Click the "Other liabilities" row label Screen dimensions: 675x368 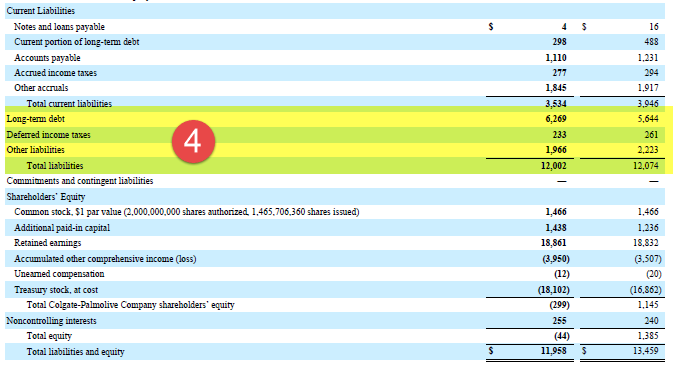click(x=35, y=150)
